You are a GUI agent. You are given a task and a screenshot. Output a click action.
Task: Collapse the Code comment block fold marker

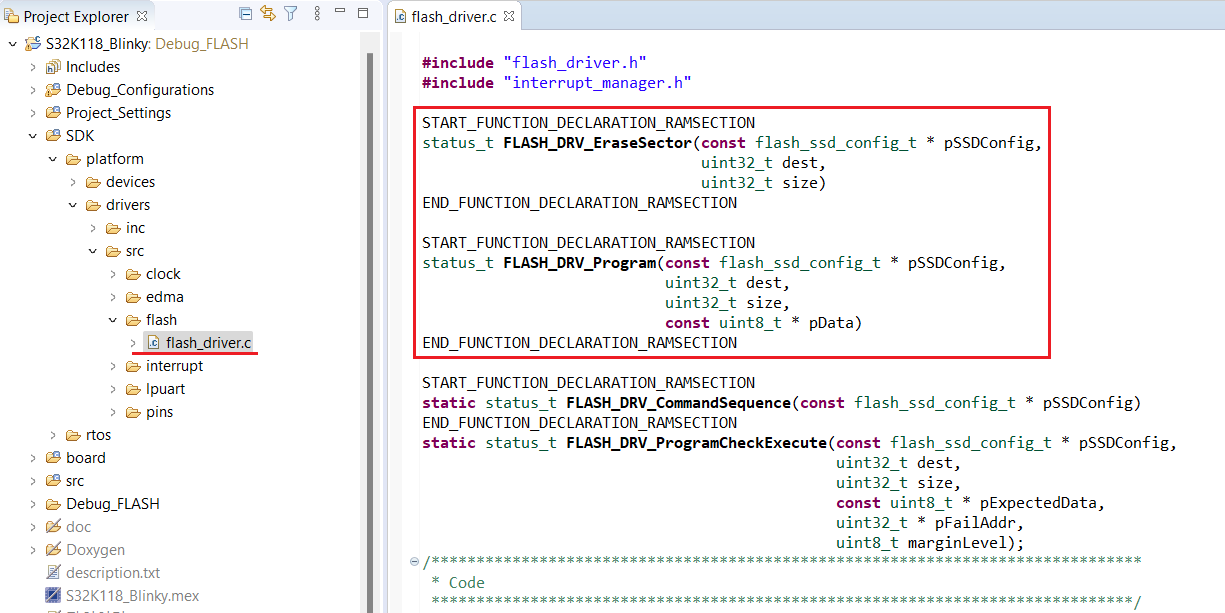[414, 562]
